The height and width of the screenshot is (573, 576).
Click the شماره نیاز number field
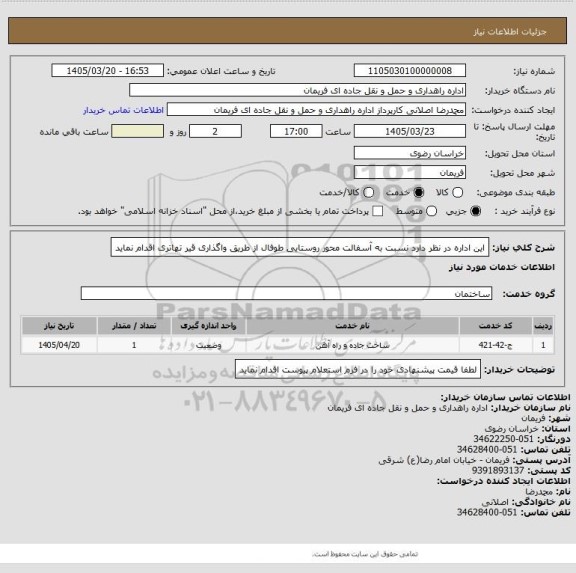410,71
